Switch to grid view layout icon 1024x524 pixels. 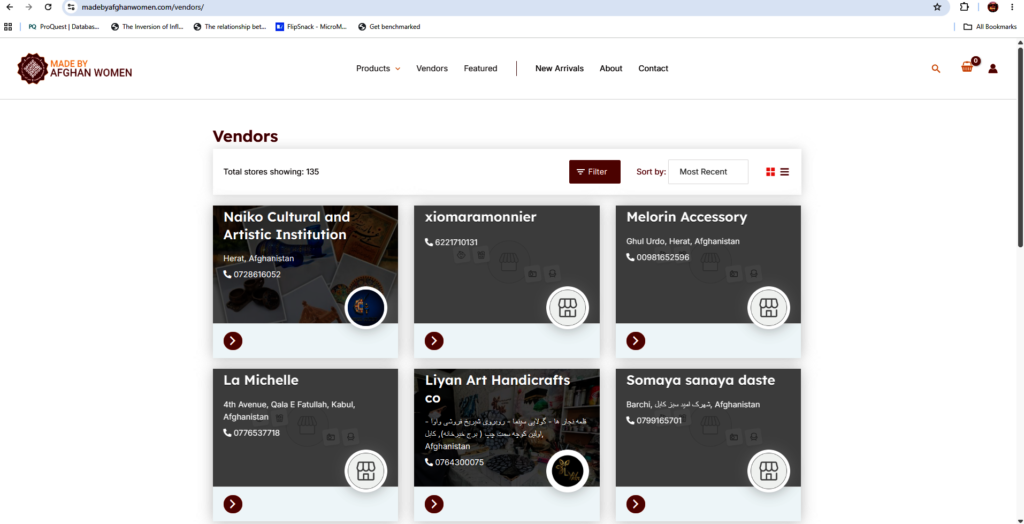tap(771, 172)
